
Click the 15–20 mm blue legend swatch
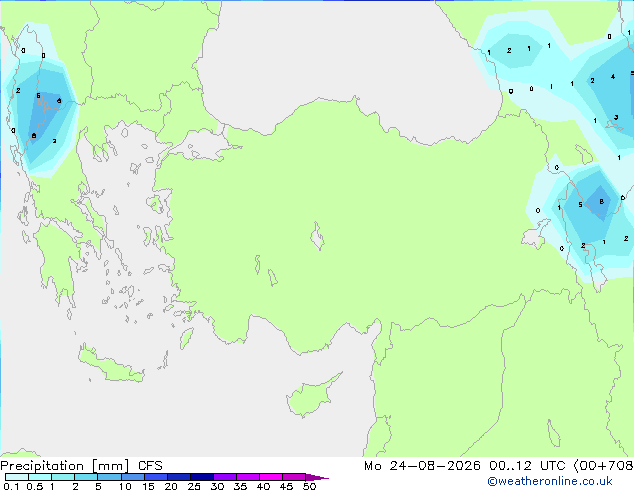click(x=155, y=477)
